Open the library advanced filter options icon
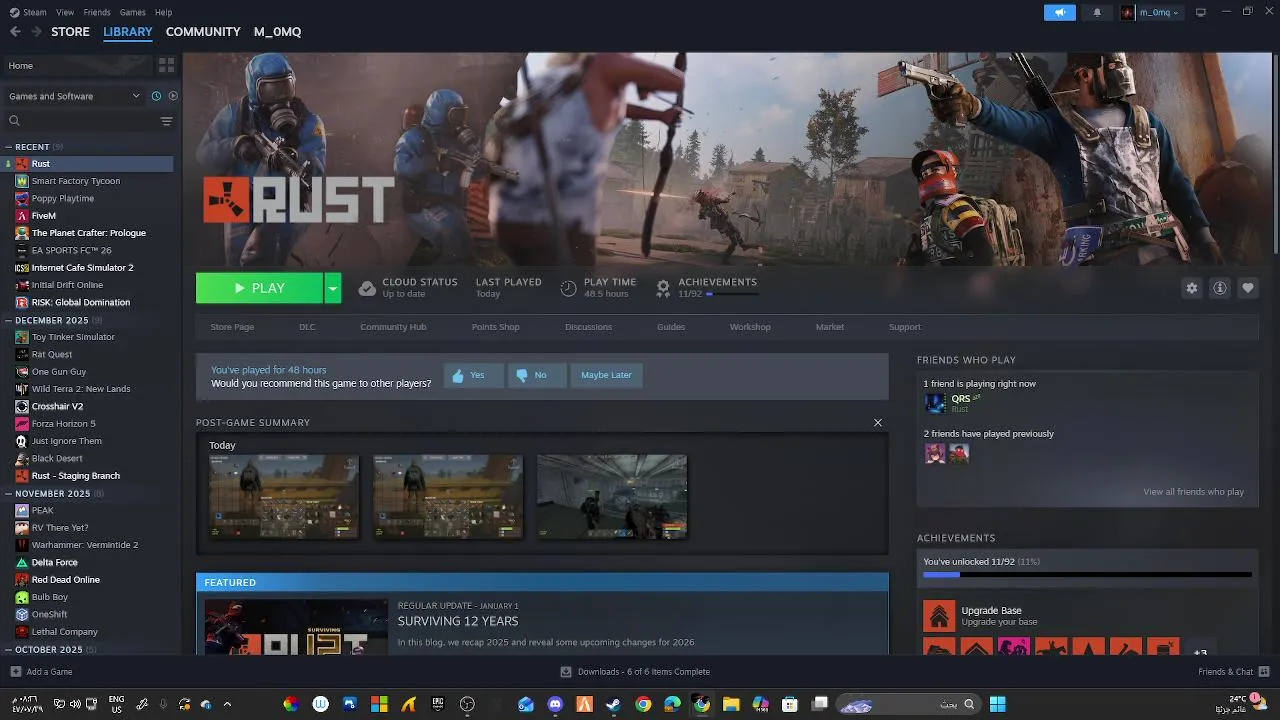The width and height of the screenshot is (1280, 720). point(166,121)
